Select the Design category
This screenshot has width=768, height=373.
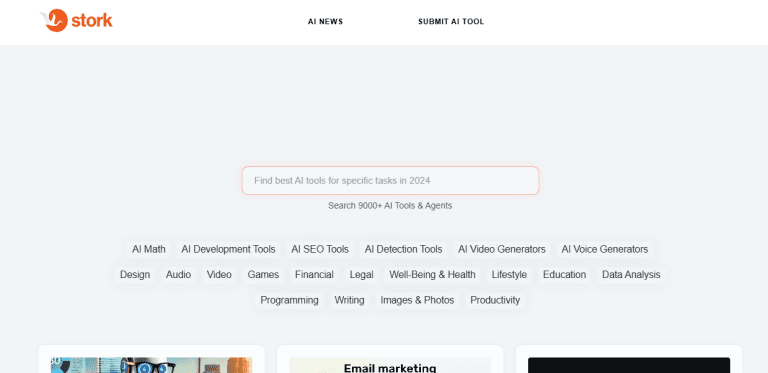(135, 275)
